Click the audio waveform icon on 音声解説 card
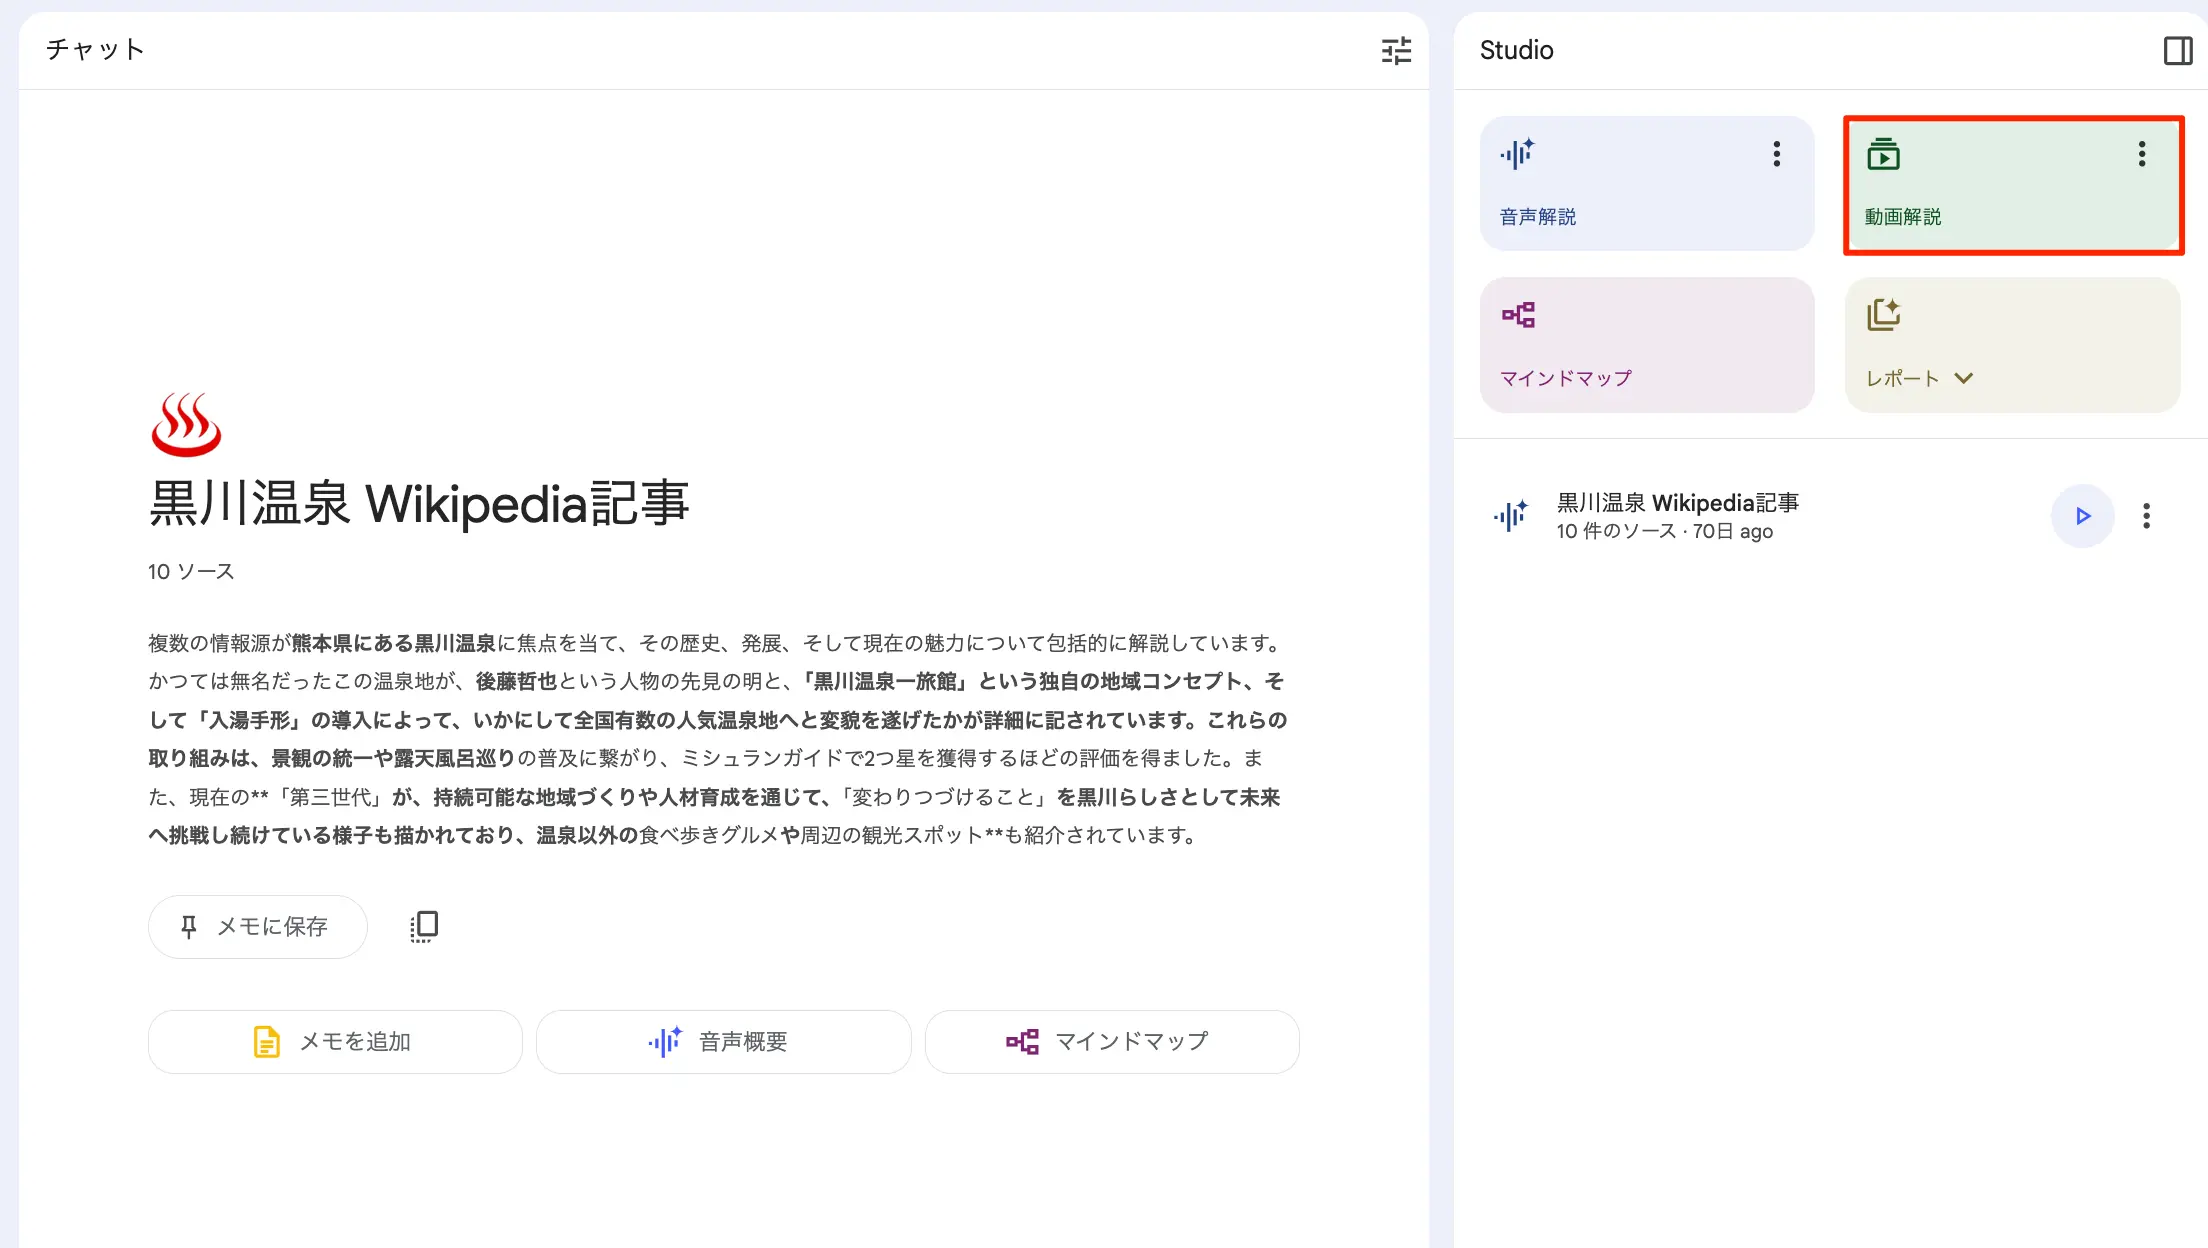 [x=1517, y=154]
